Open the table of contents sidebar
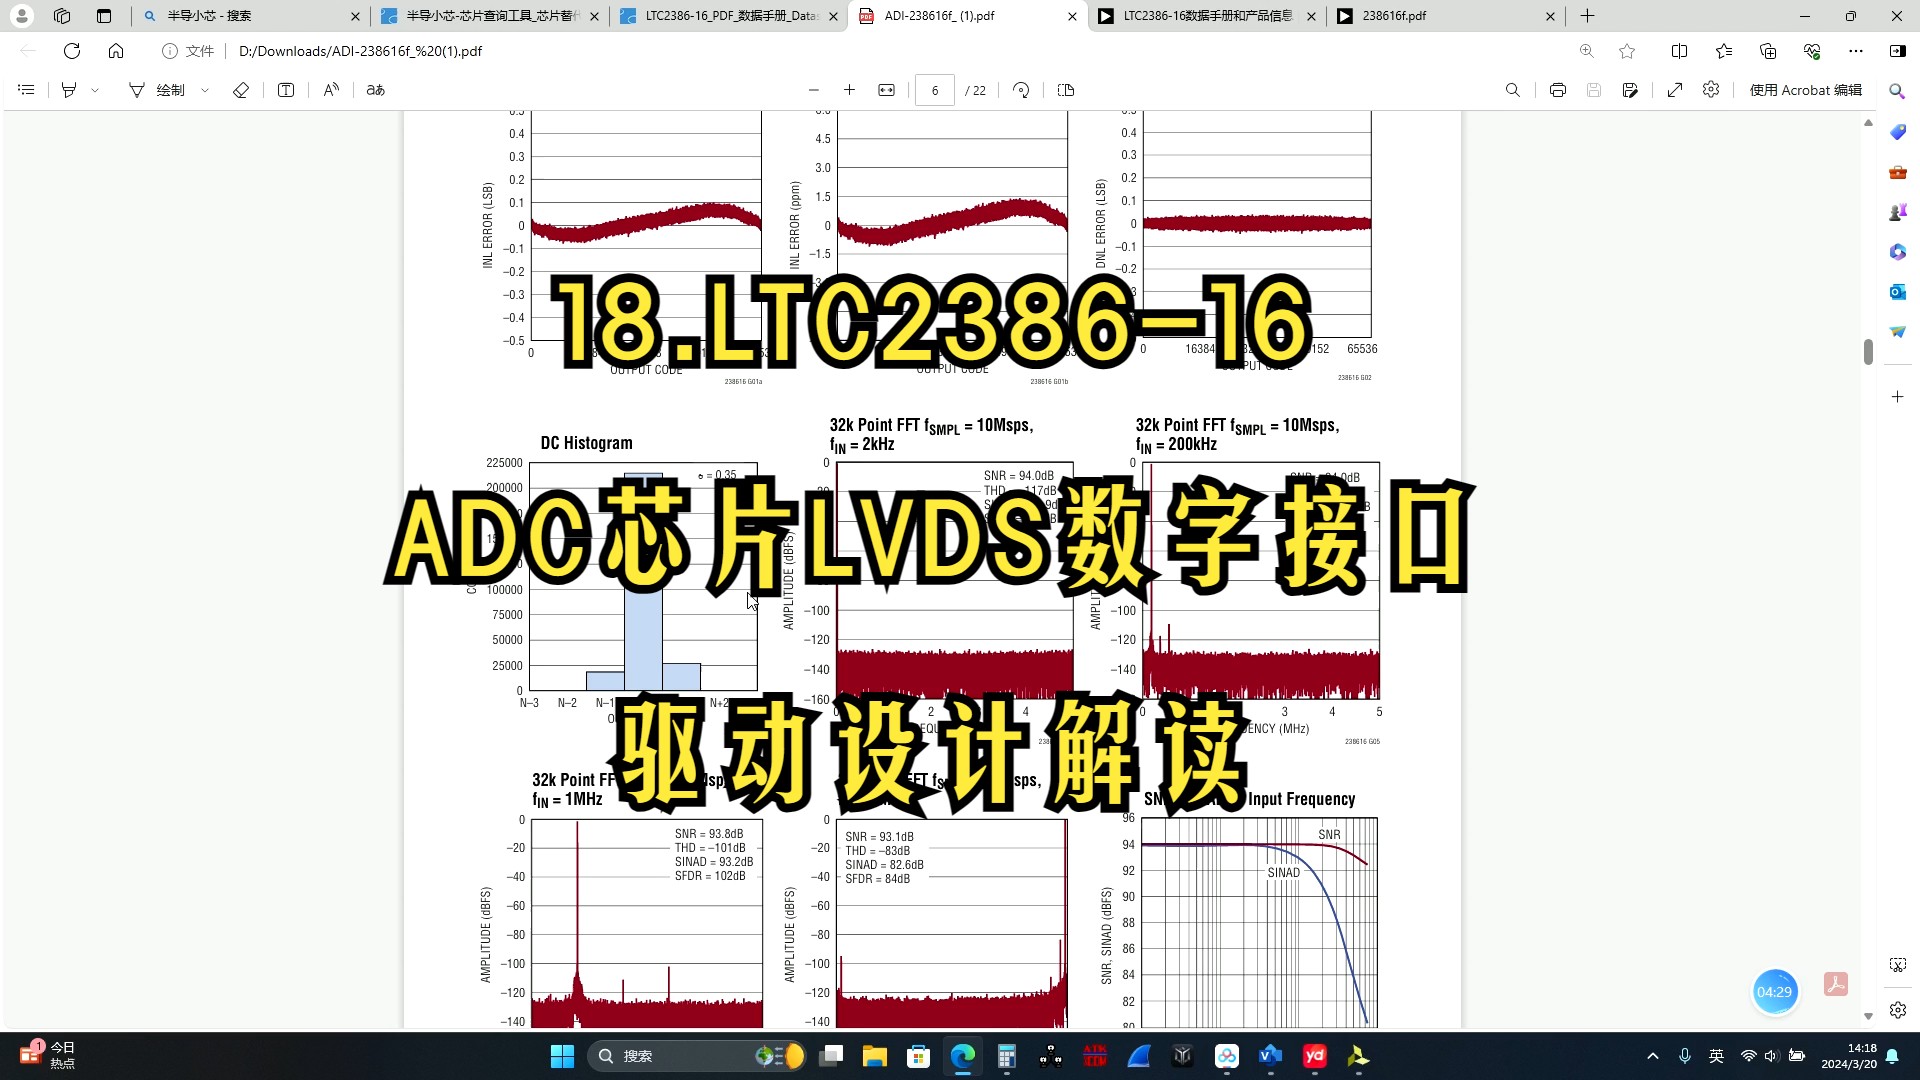This screenshot has height=1080, width=1920. [x=27, y=90]
